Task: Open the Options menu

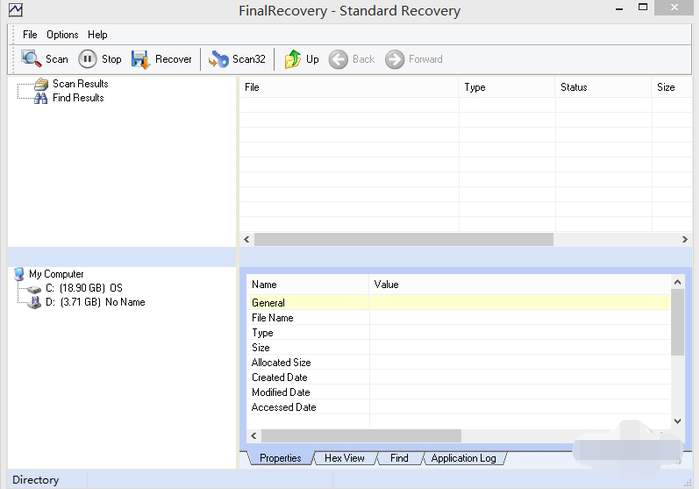Action: pyautogui.click(x=62, y=35)
